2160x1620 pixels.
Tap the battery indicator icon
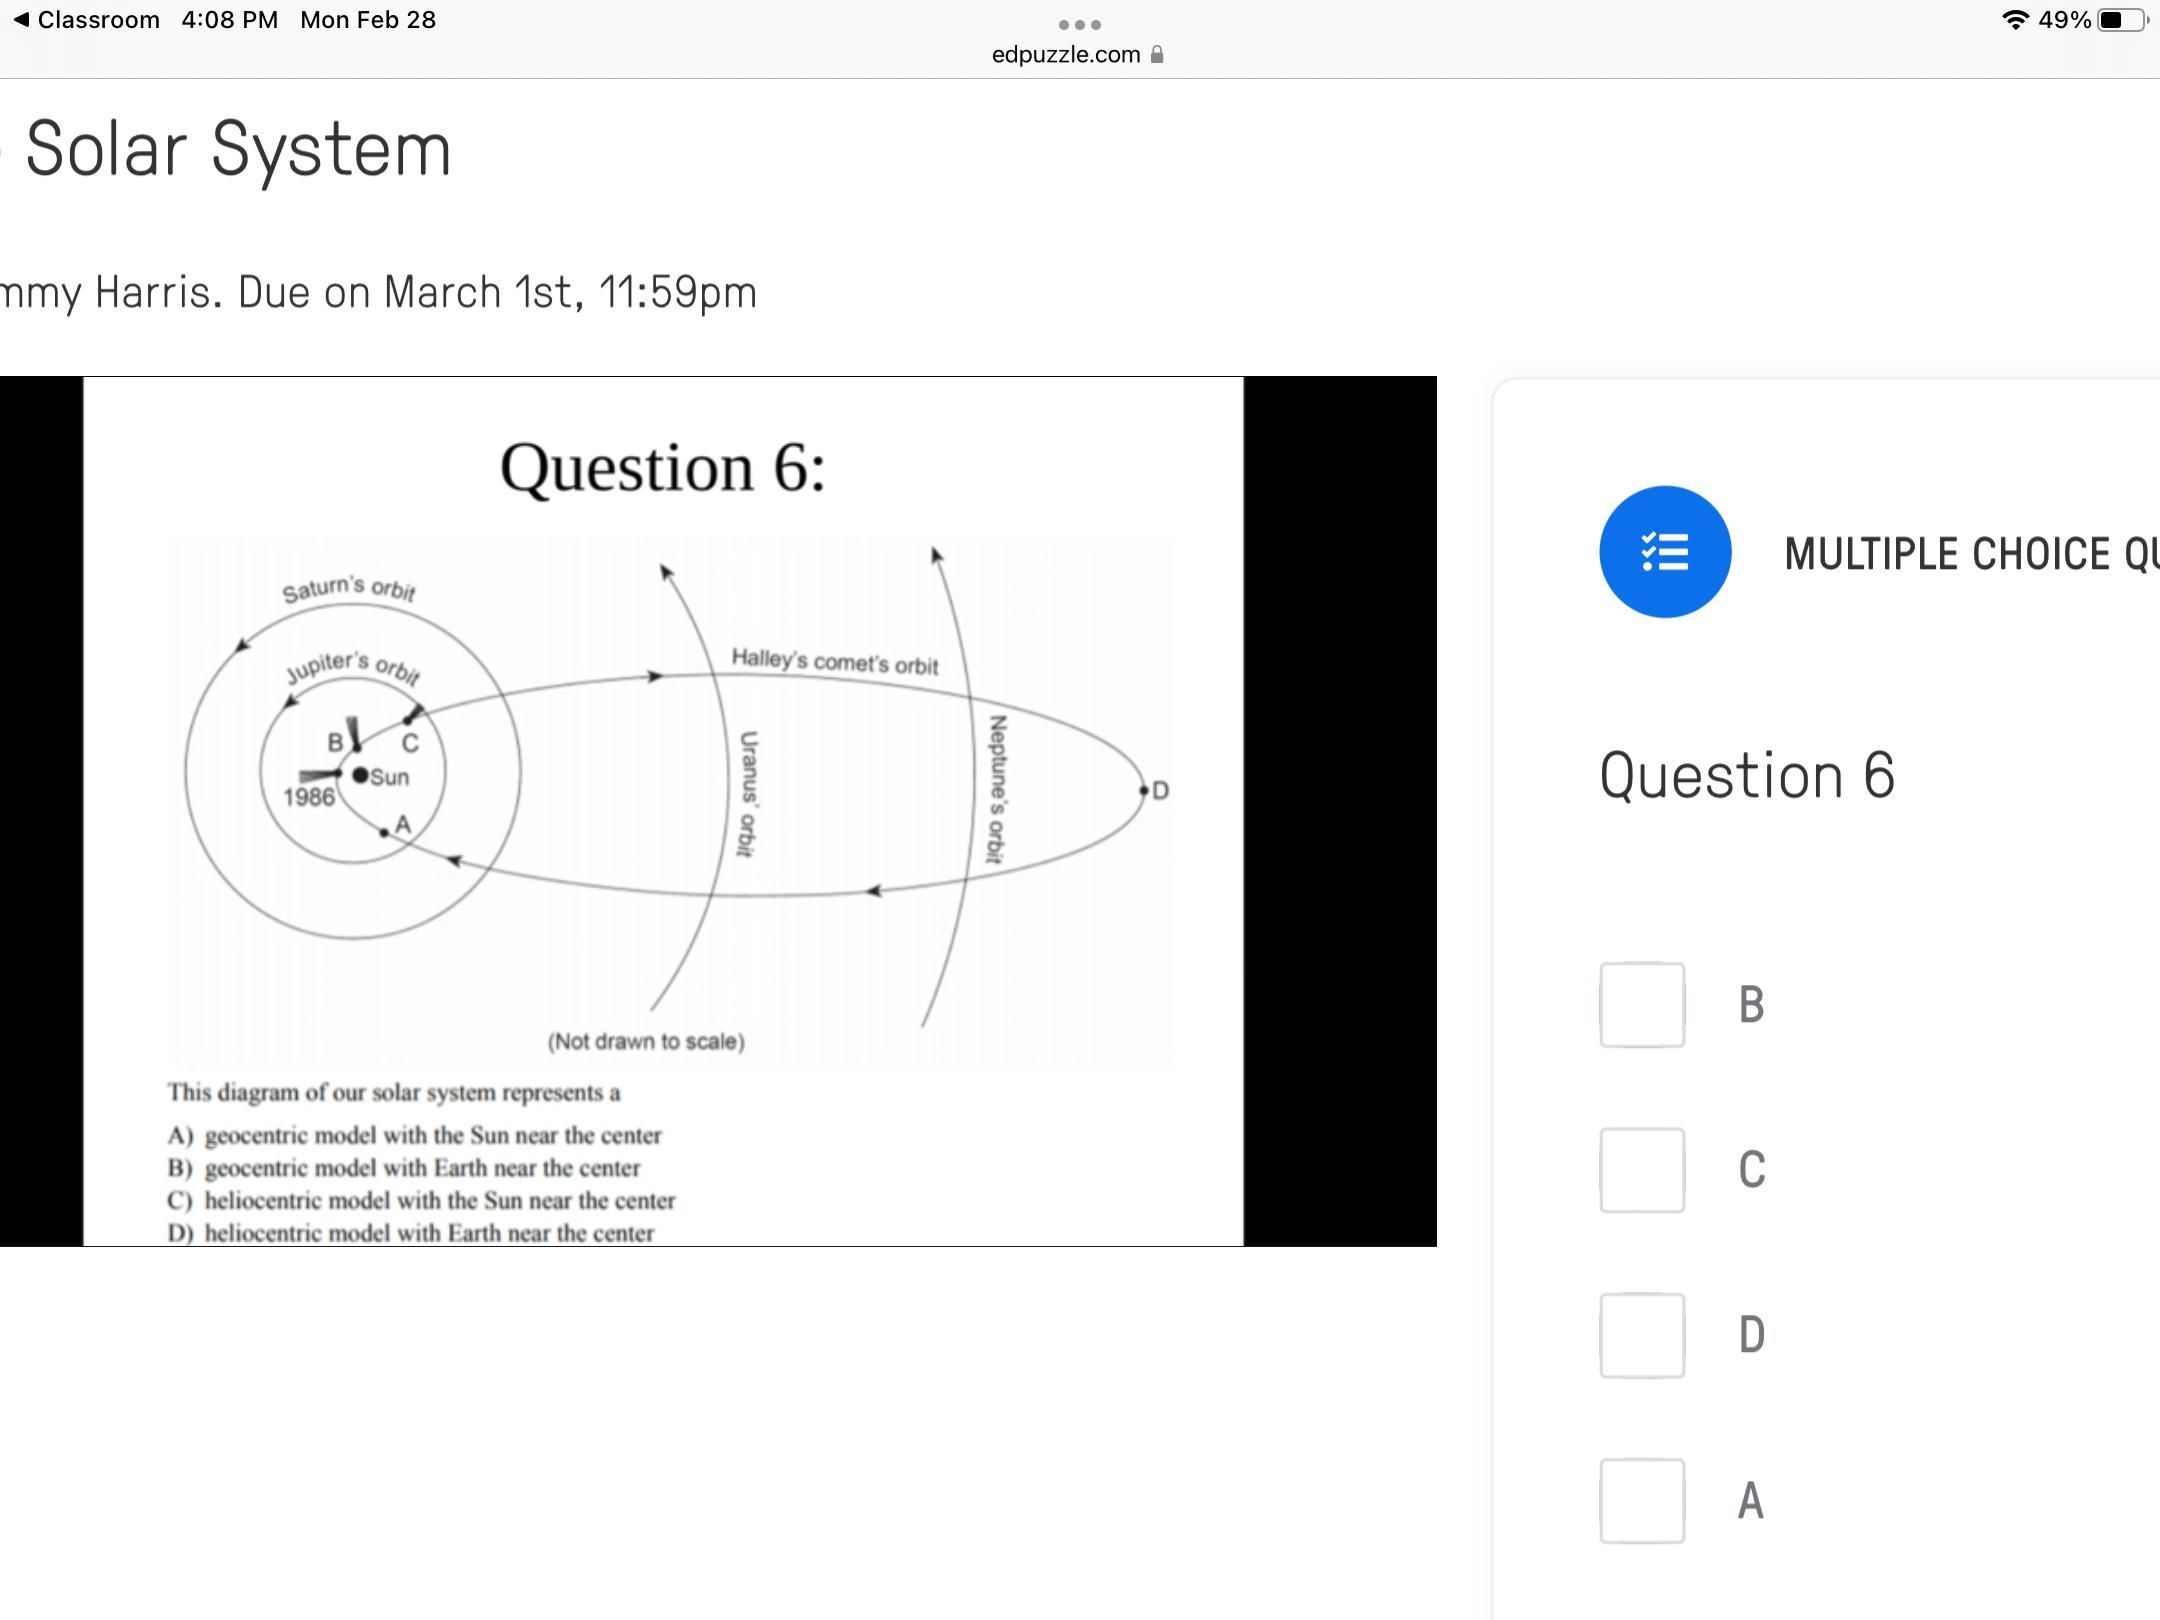(2122, 20)
